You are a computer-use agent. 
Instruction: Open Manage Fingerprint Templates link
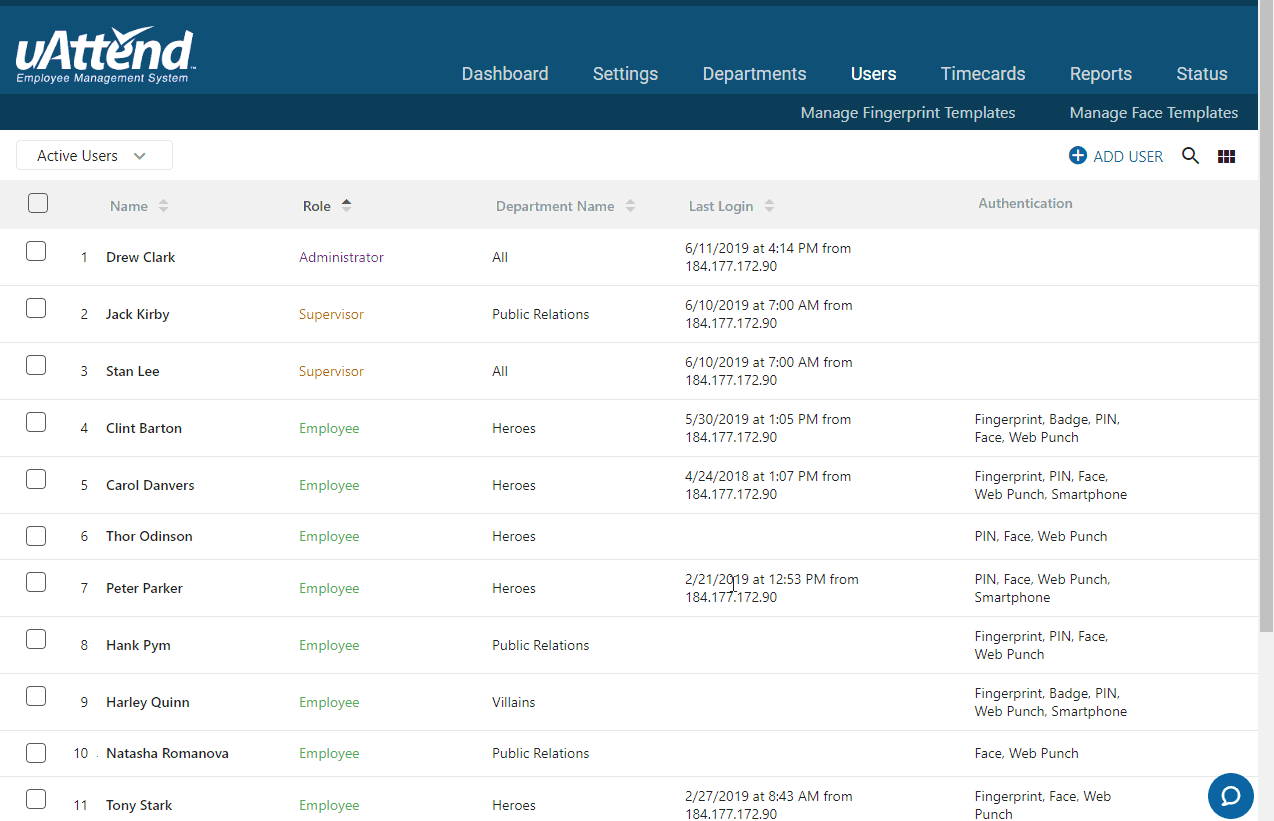click(907, 113)
